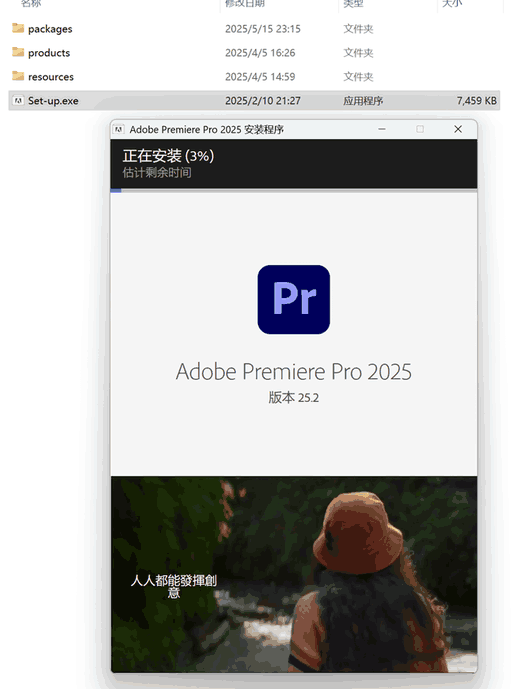Minimize the Premiere Pro installer window
Viewport: 519px width, 689px height.
click(382, 129)
